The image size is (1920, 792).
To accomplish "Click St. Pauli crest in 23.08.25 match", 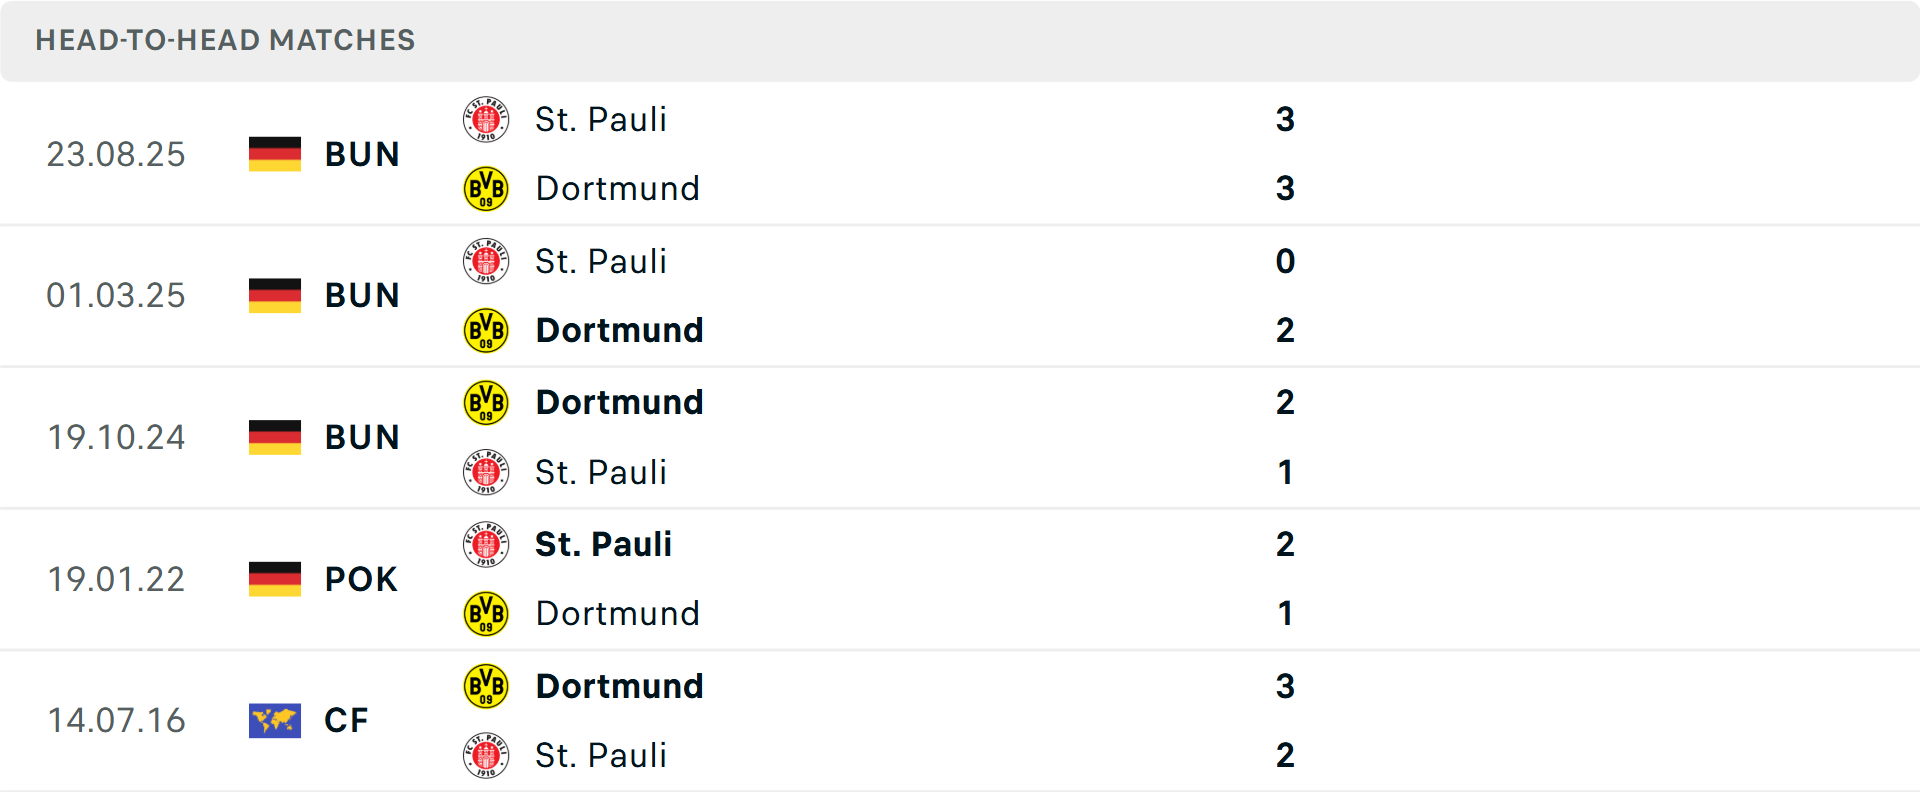I will pyautogui.click(x=486, y=120).
